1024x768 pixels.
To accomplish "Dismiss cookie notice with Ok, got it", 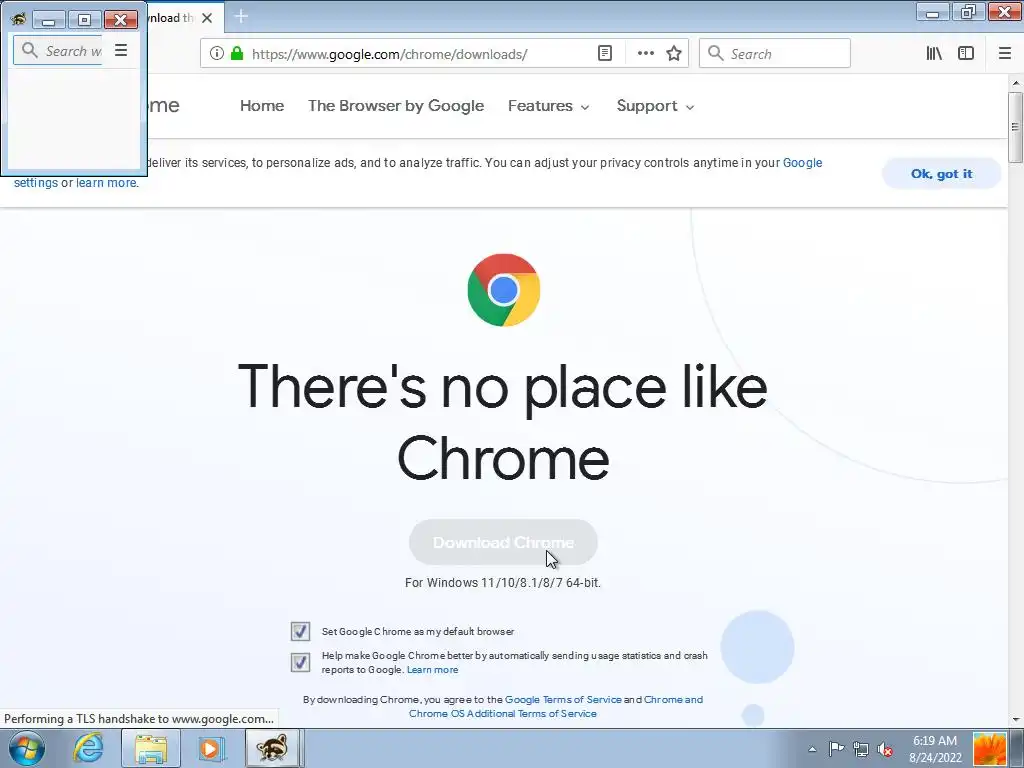I will tap(941, 174).
